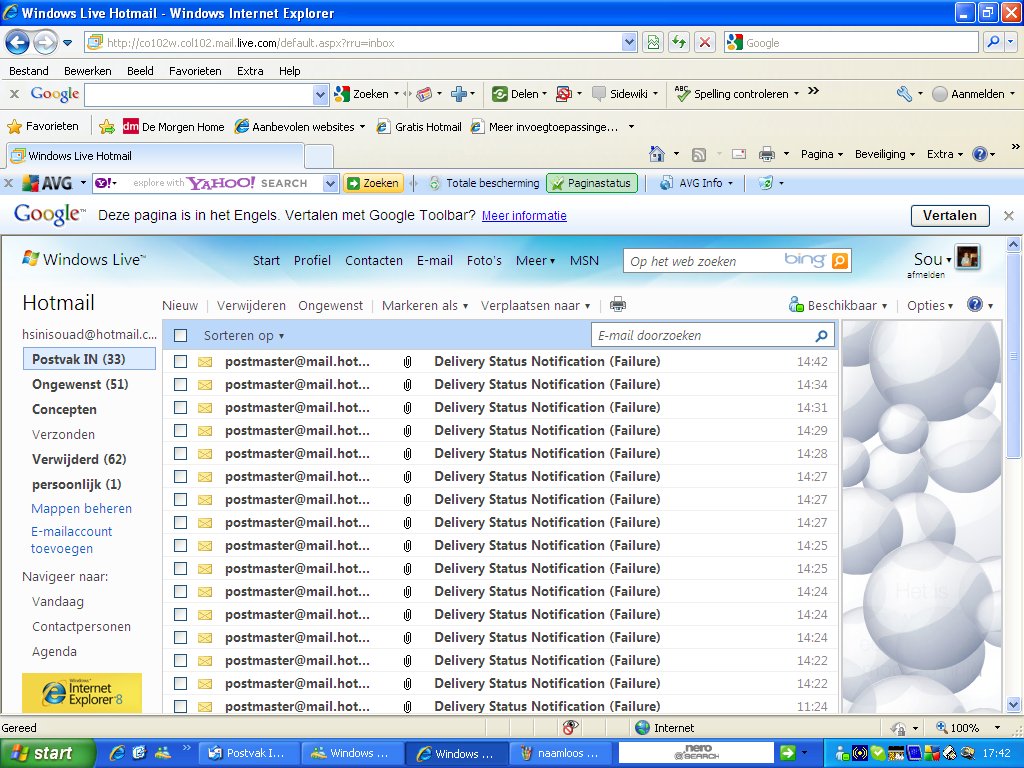The height and width of the screenshot is (768, 1024).
Task: Open the Beschikbaar status dropdown
Action: pos(838,305)
